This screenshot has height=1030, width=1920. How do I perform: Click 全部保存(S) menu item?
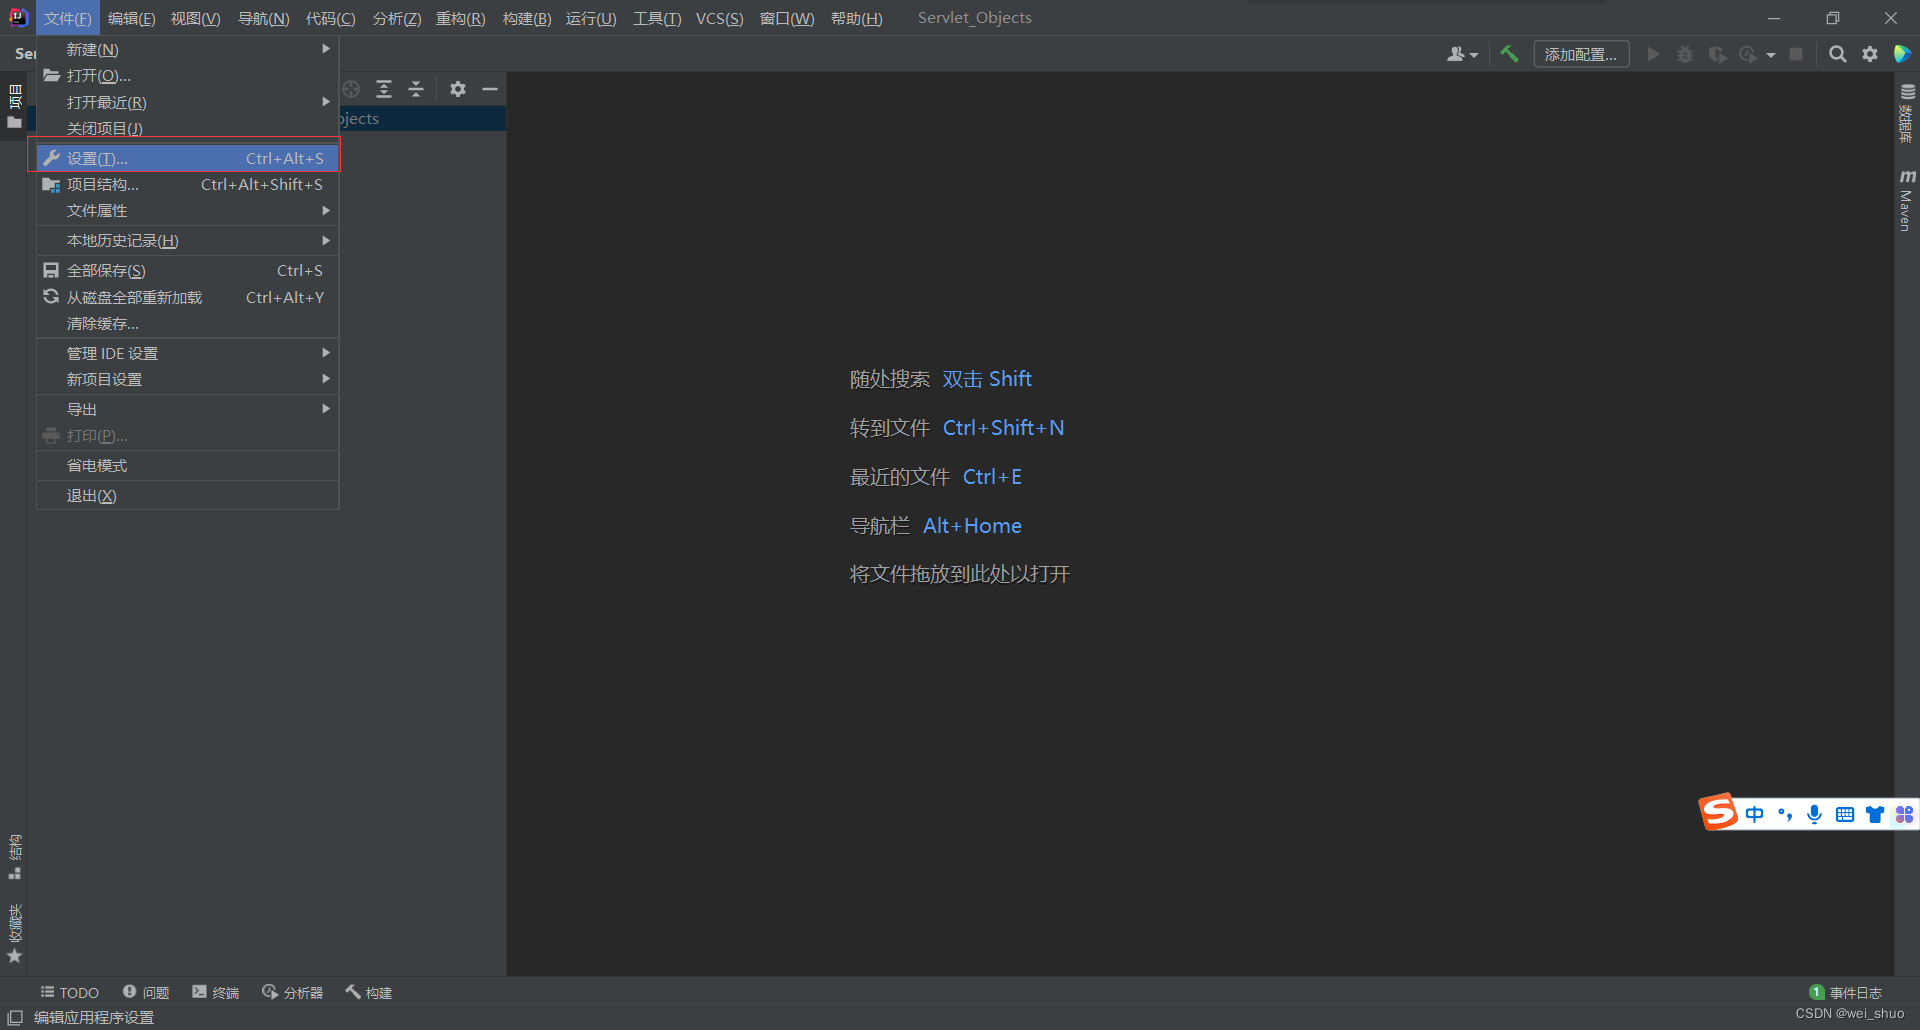pyautogui.click(x=188, y=270)
